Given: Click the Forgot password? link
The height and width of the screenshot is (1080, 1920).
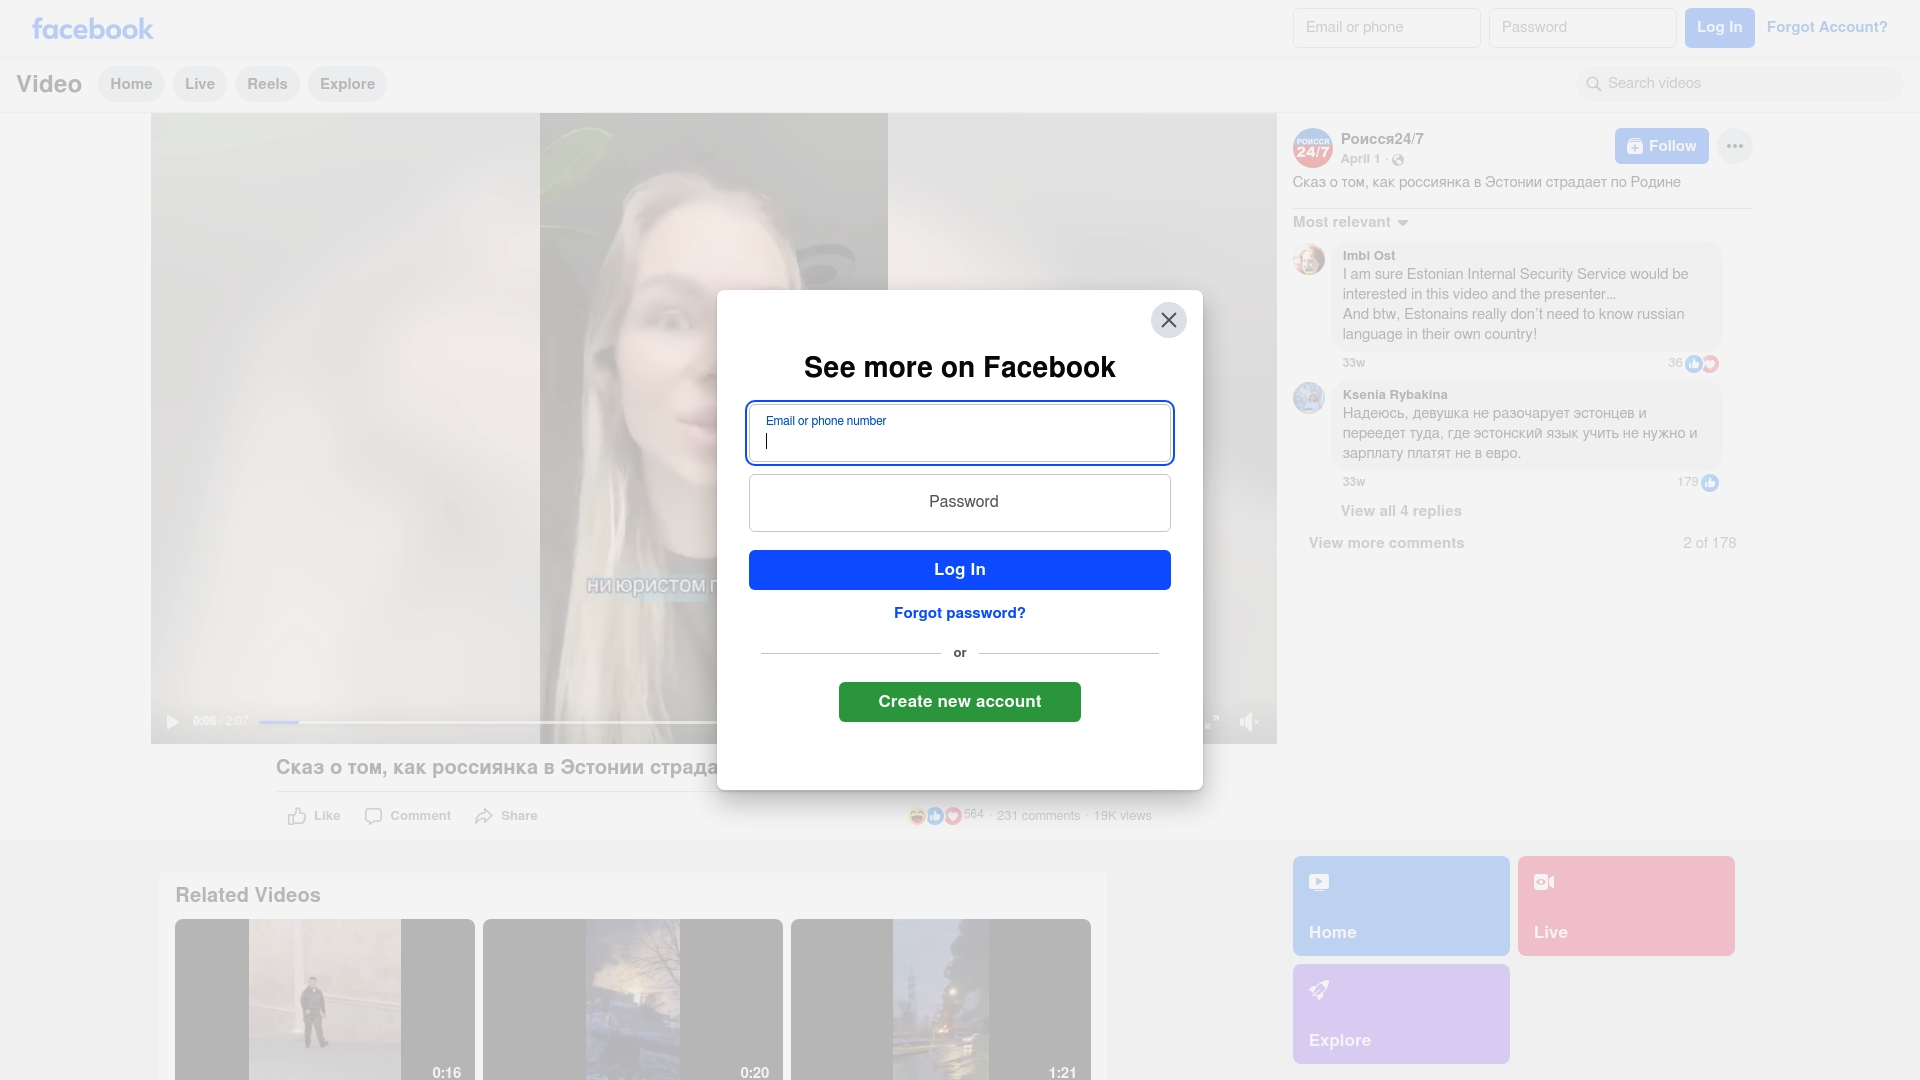Looking at the screenshot, I should click(x=959, y=613).
